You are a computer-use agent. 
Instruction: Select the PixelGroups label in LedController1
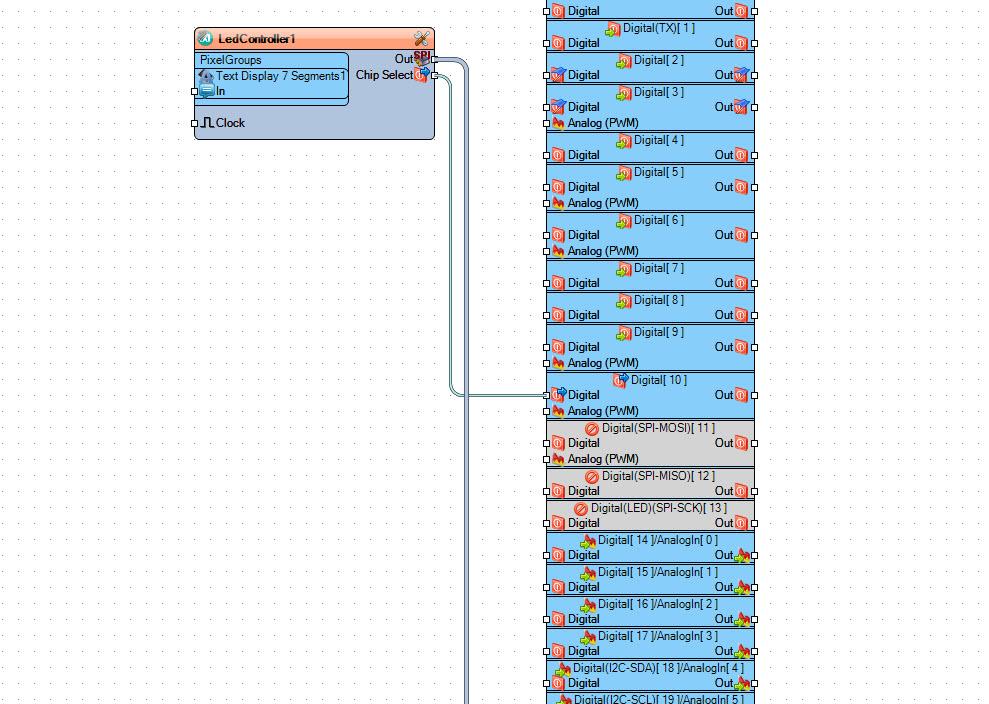pyautogui.click(x=231, y=60)
